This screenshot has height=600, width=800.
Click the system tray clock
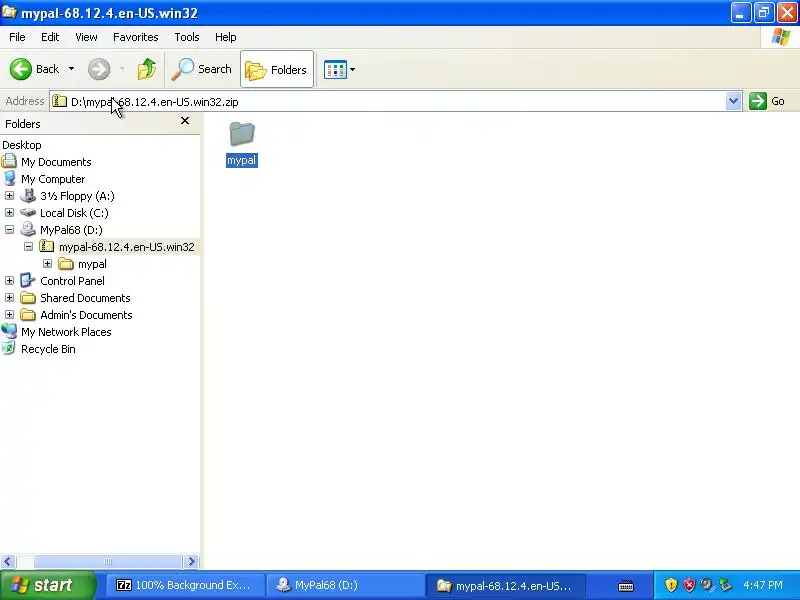point(763,585)
